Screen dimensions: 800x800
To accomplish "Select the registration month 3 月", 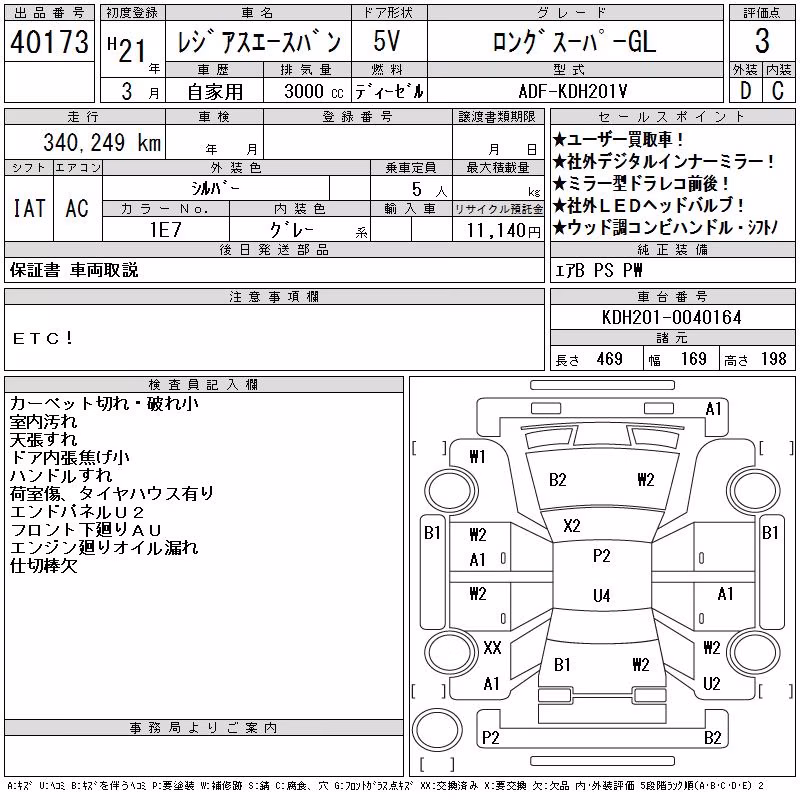I will click(140, 92).
